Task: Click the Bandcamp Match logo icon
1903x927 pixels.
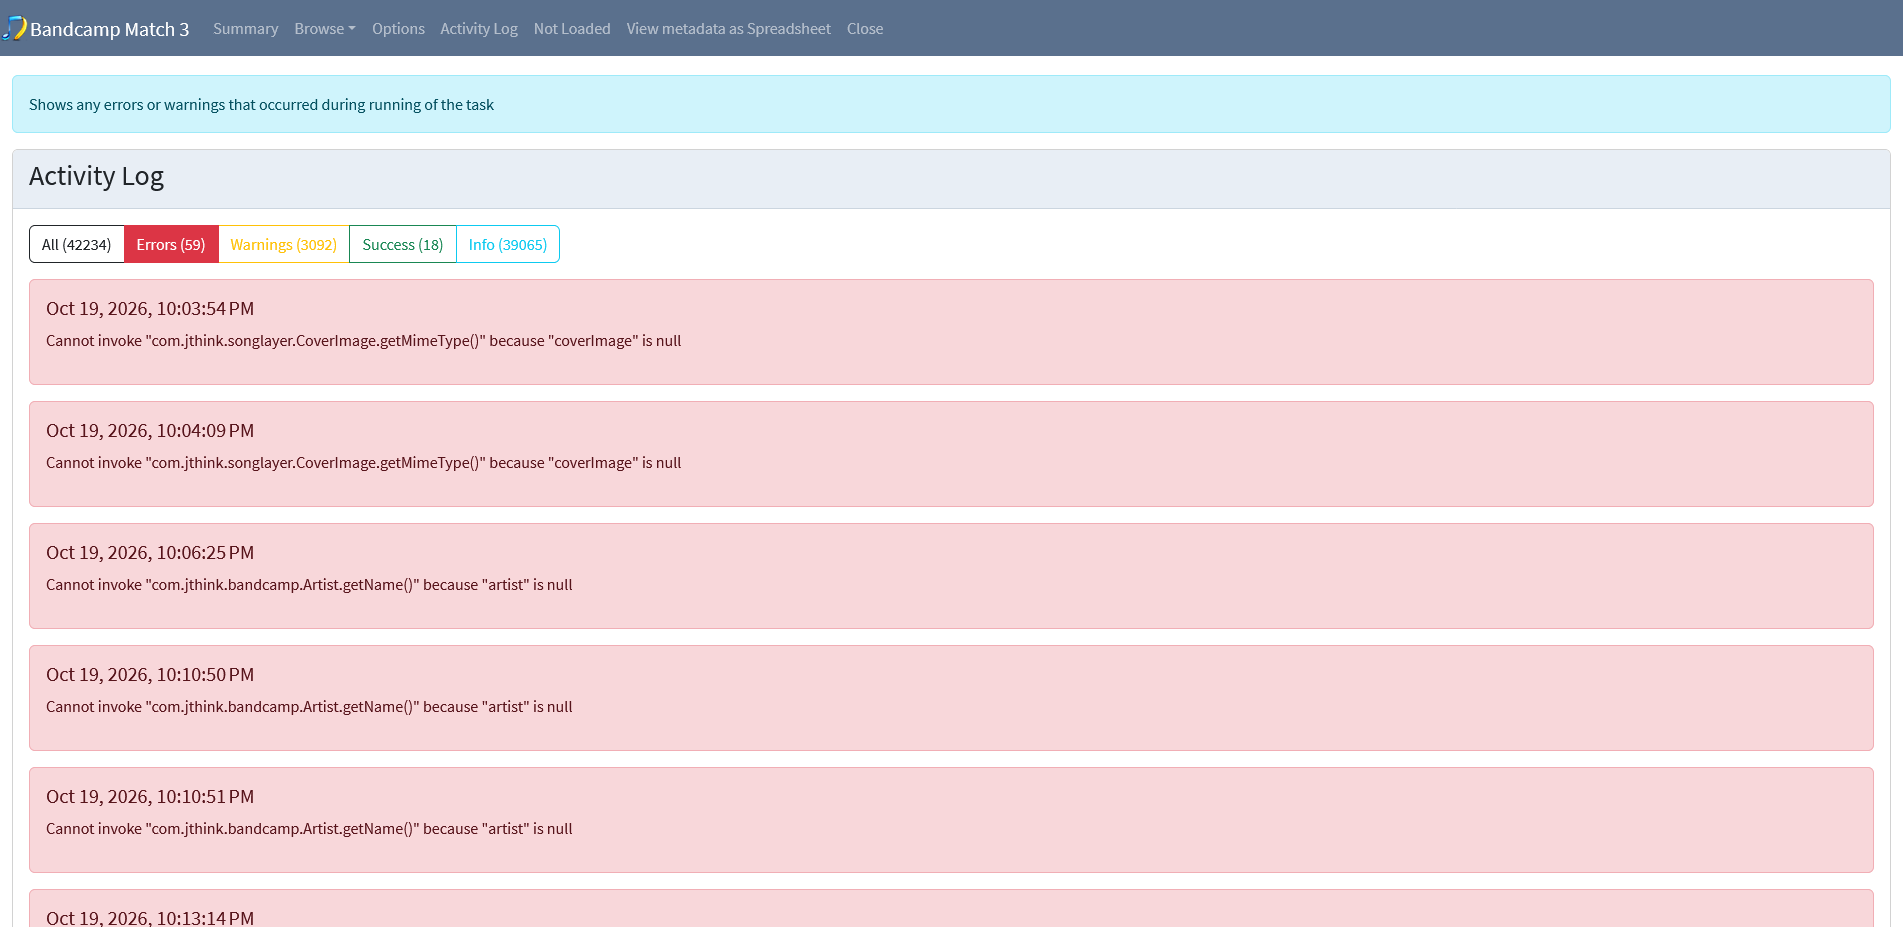Action: [x=14, y=28]
